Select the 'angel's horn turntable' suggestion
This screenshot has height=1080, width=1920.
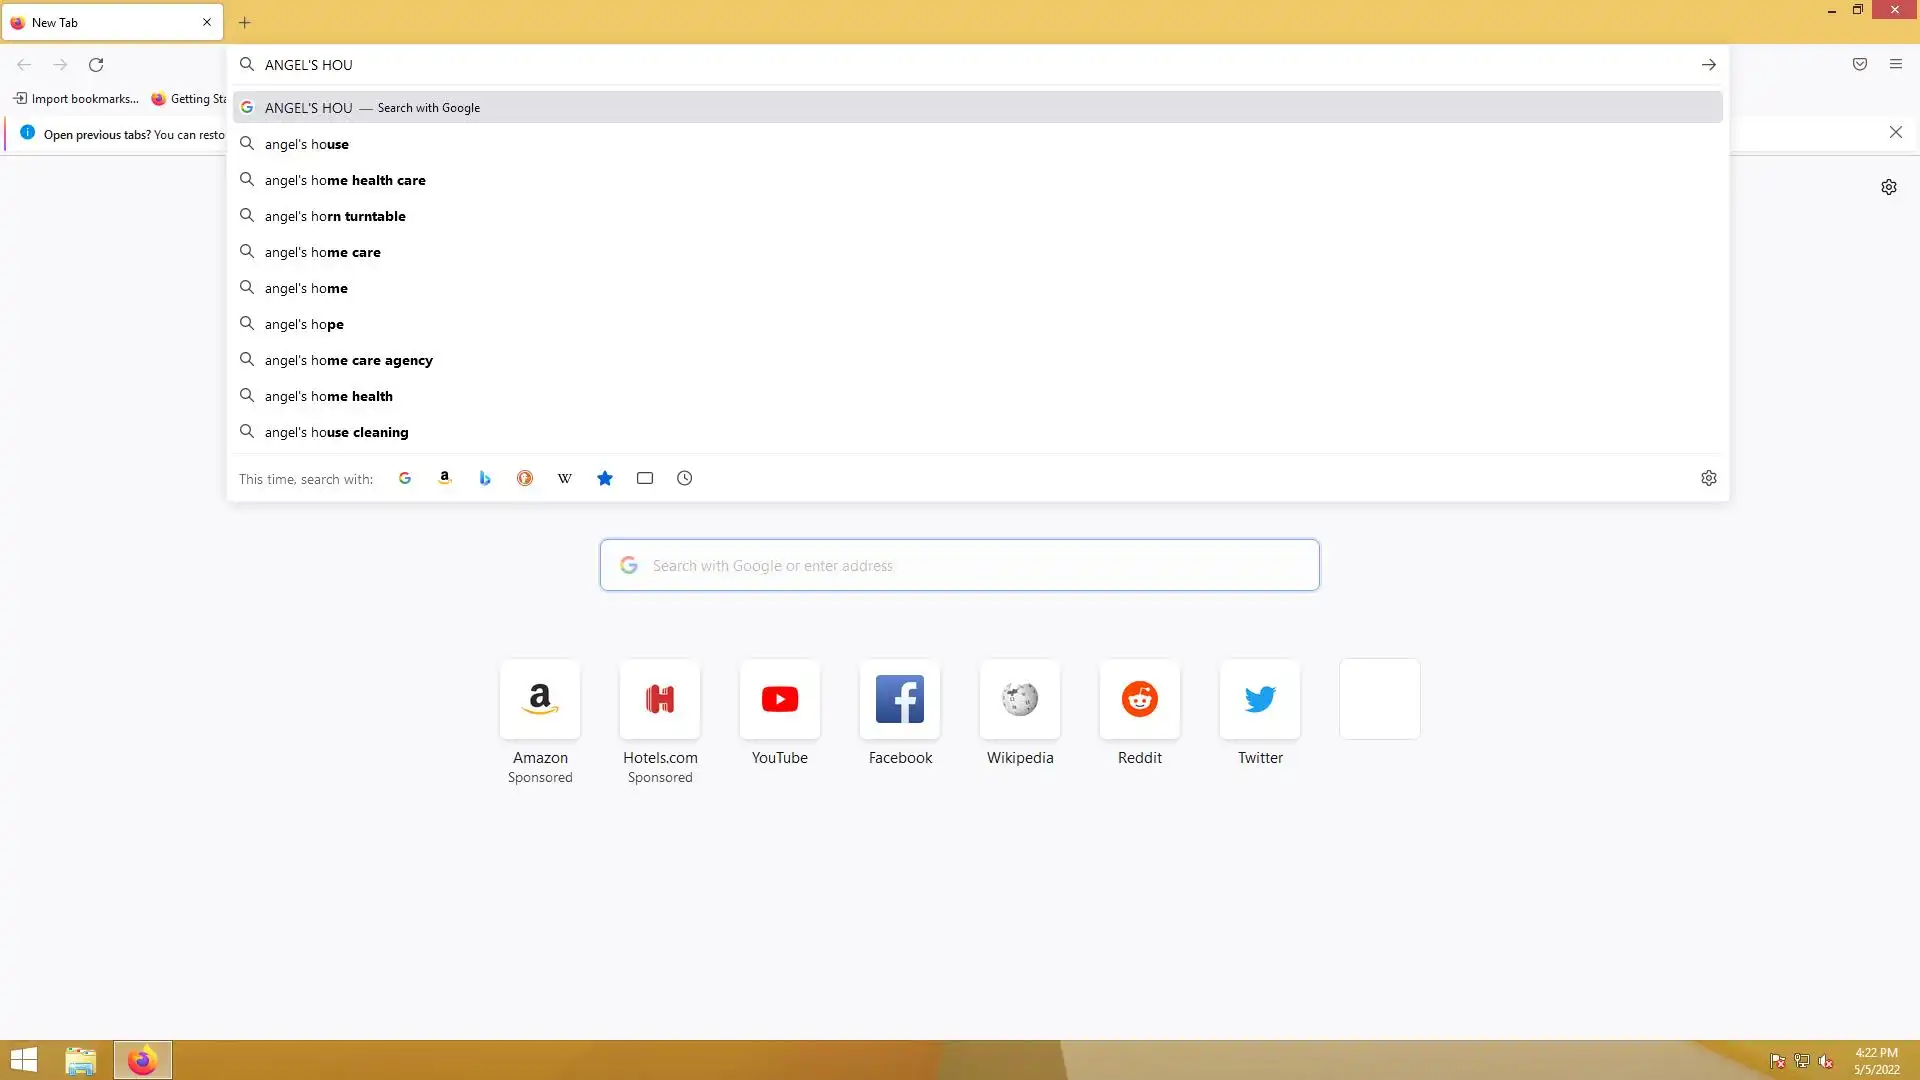(x=335, y=216)
